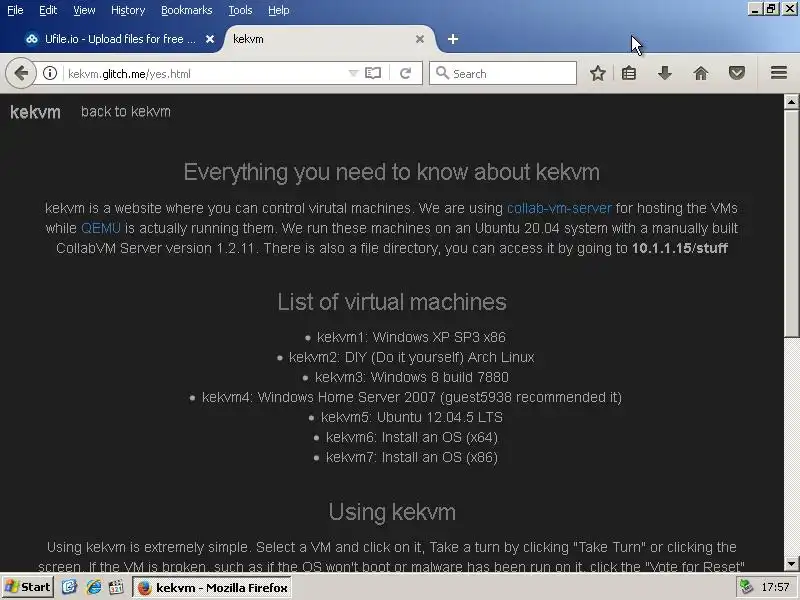Click the scrollbar down arrow
The width and height of the screenshot is (800, 600).
point(791,564)
